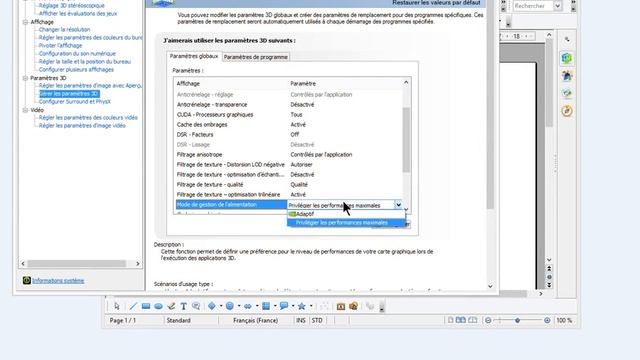
Task: Click Restaurer les valeurs par défaut
Action: point(436,3)
